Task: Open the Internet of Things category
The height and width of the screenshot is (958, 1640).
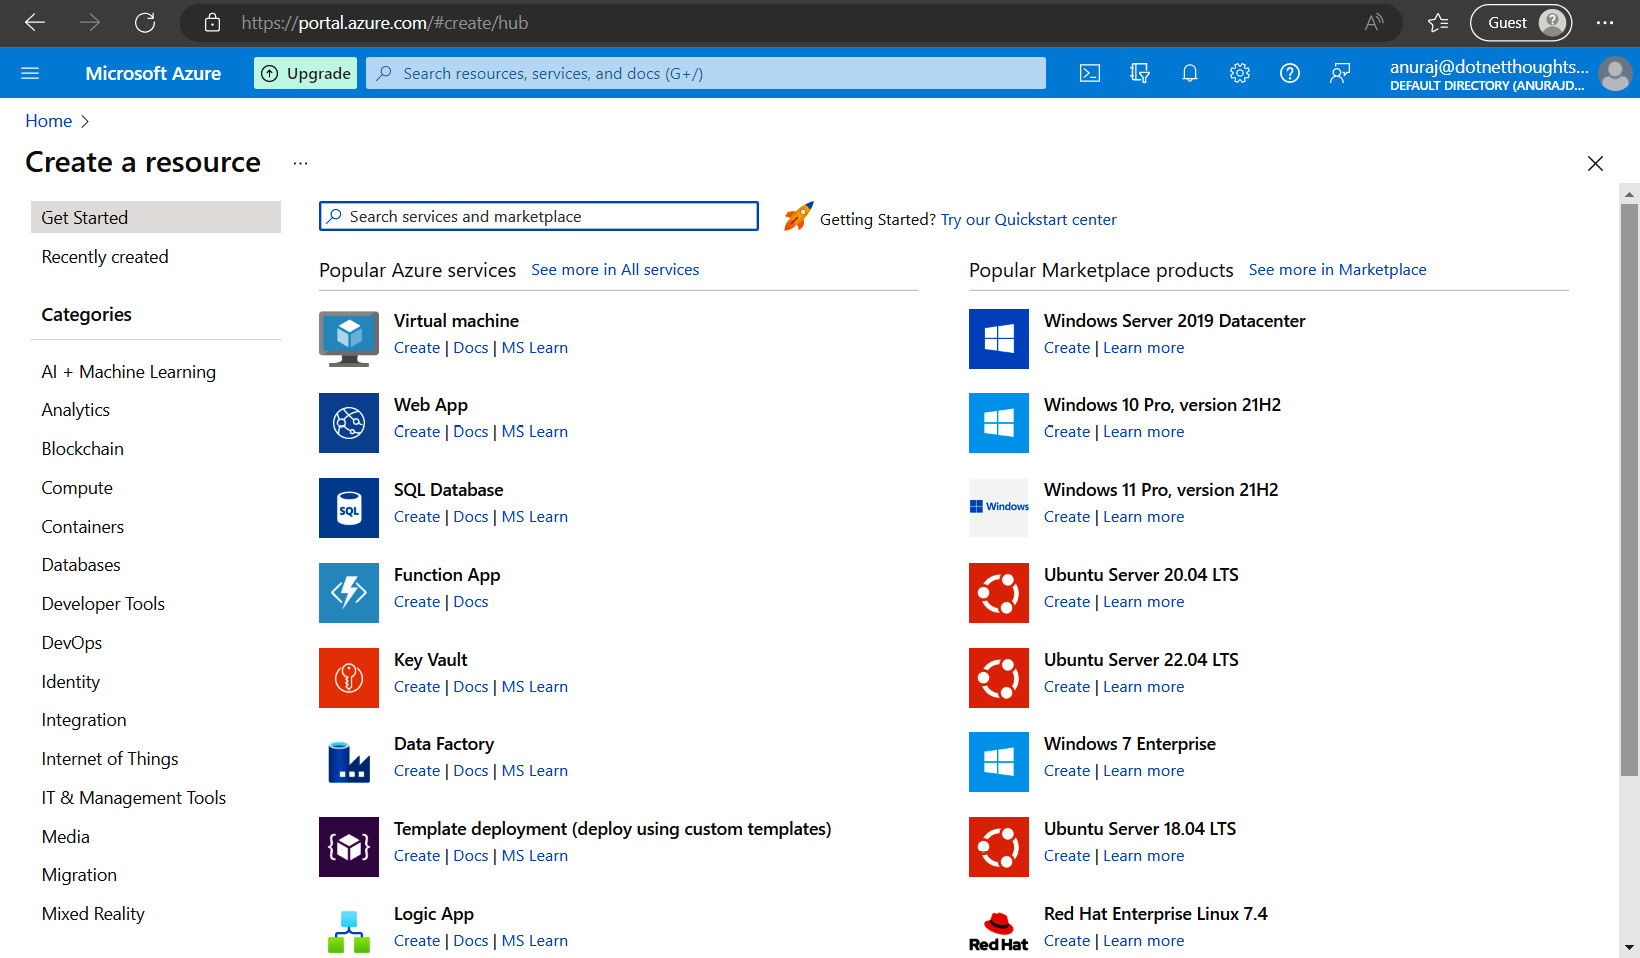Action: coord(110,759)
